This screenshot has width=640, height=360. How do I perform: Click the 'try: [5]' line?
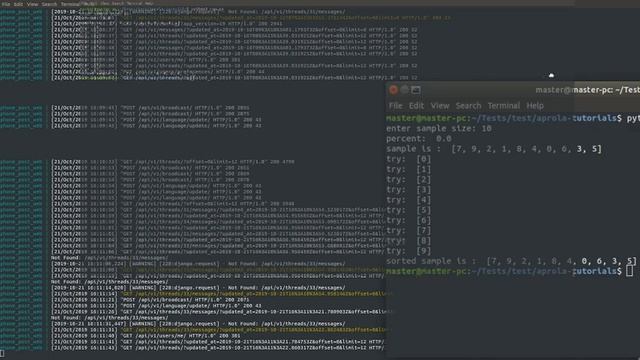[409, 210]
